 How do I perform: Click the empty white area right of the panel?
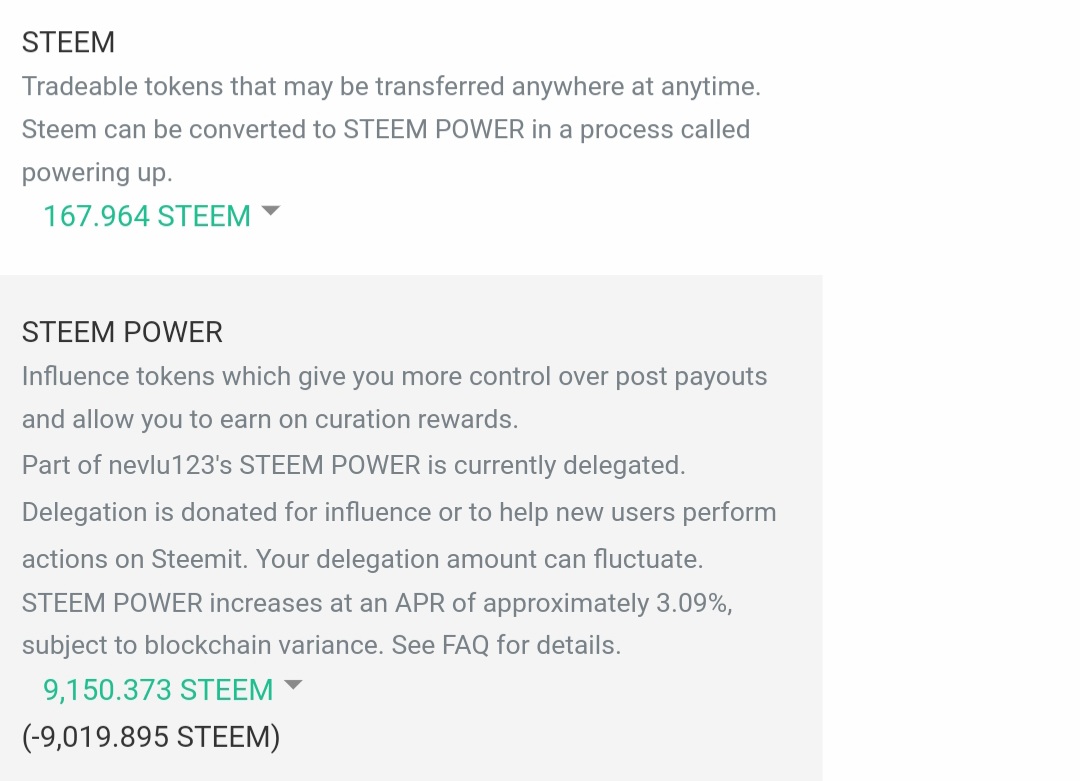coord(950,450)
